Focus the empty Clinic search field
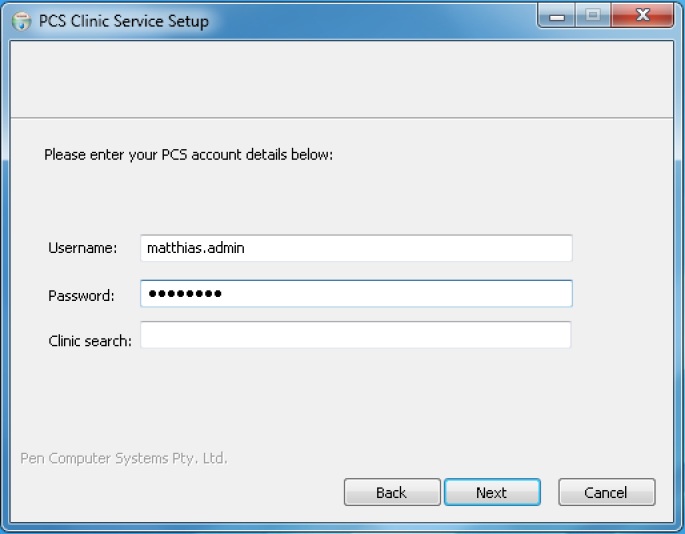The width and height of the screenshot is (685, 534). 356,335
